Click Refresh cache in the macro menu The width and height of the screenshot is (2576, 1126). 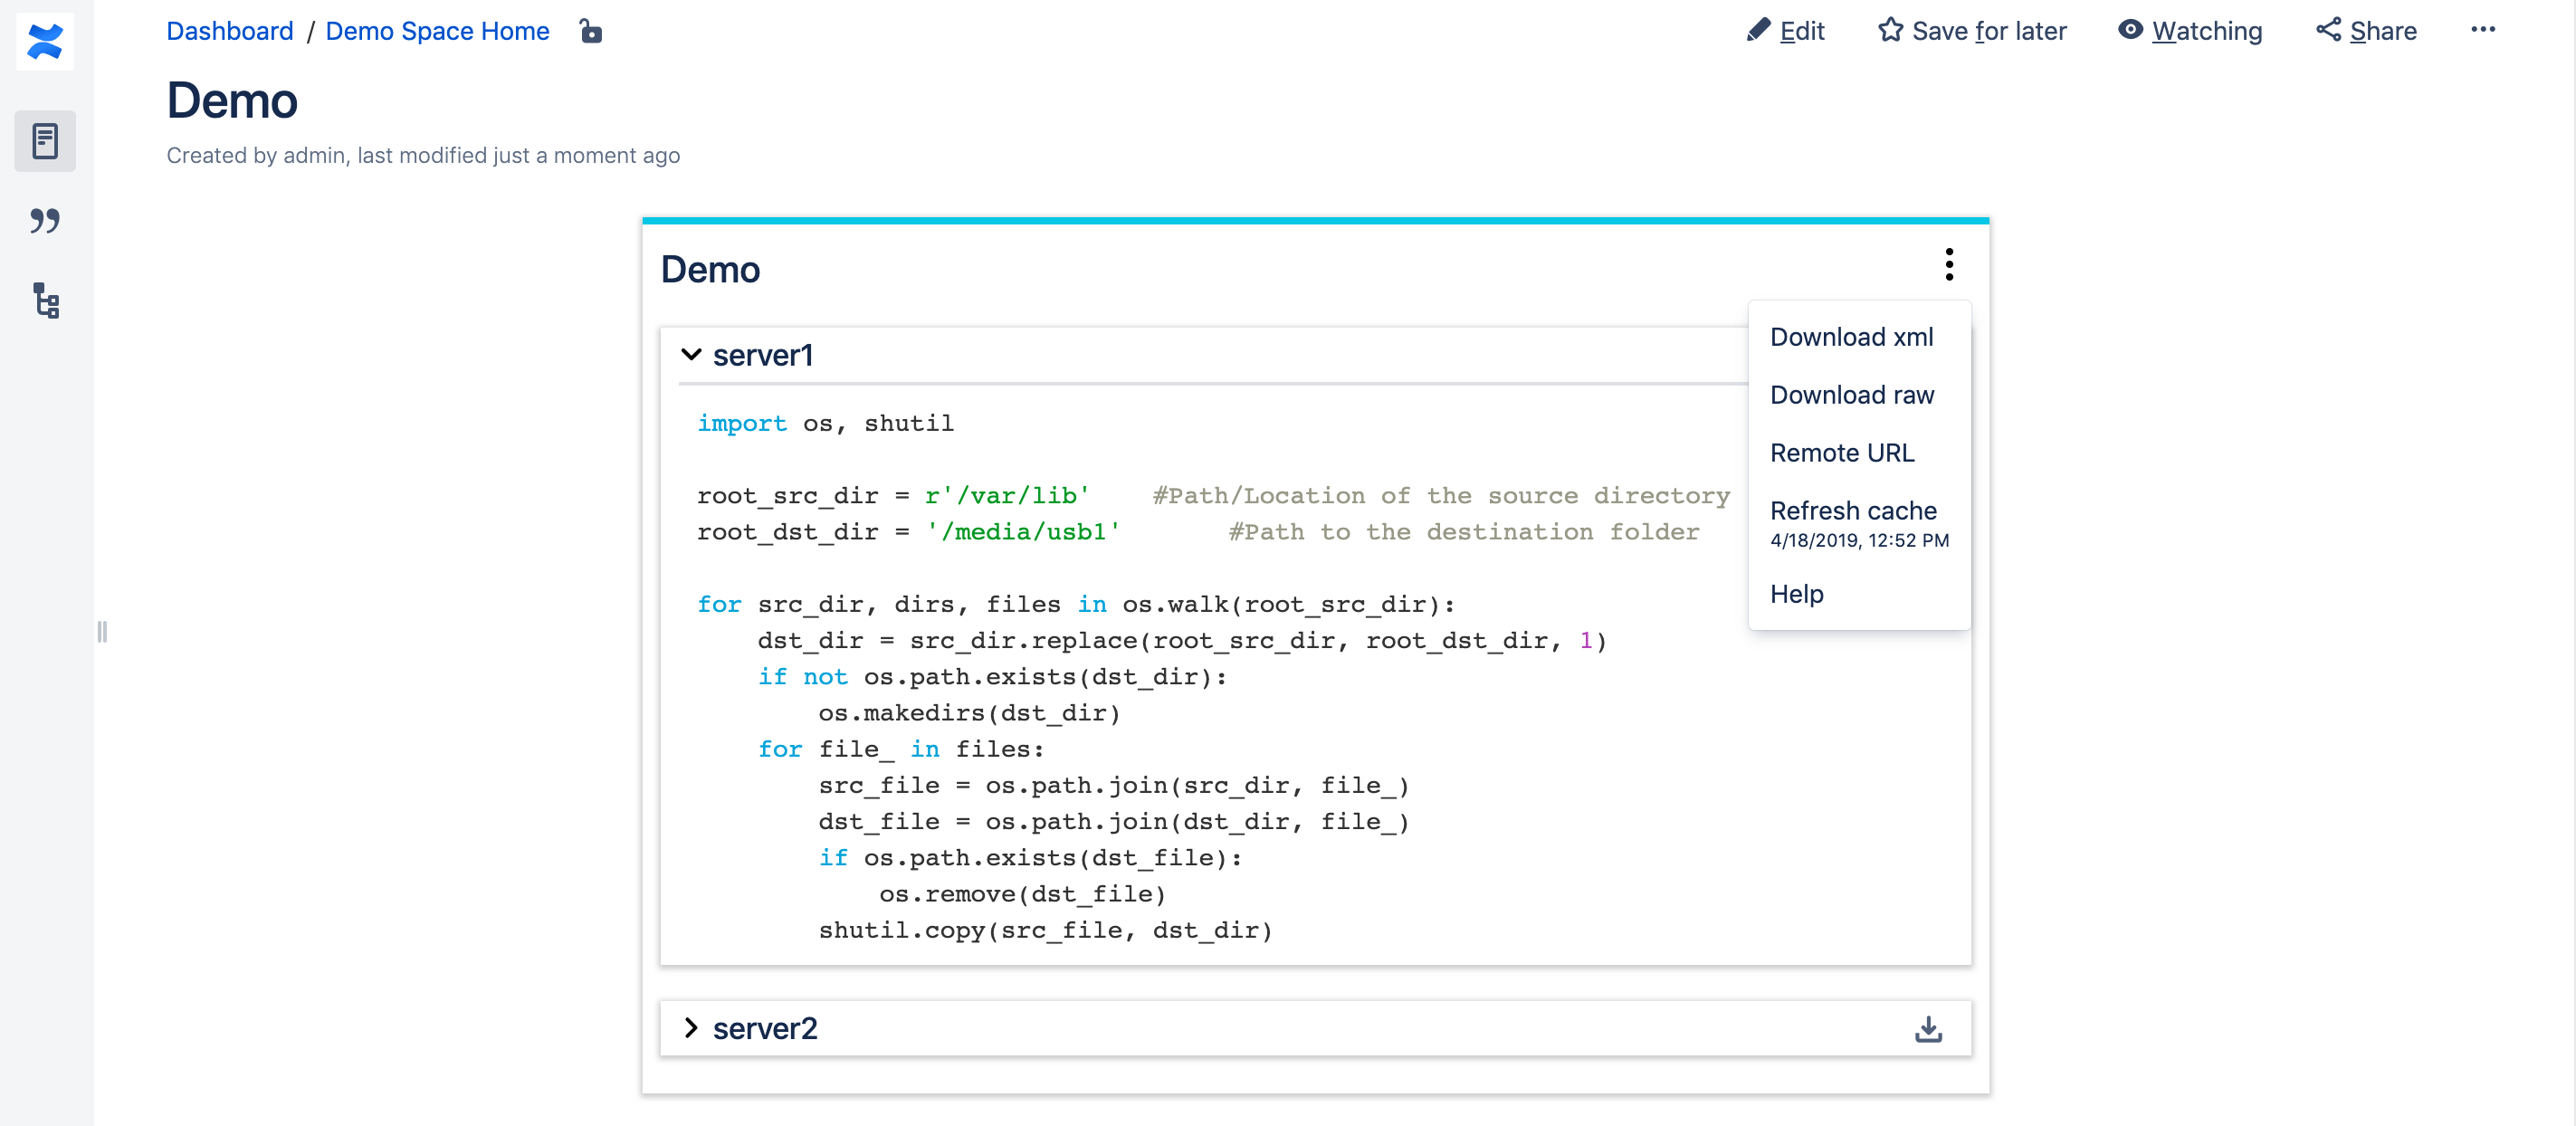click(x=1853, y=510)
